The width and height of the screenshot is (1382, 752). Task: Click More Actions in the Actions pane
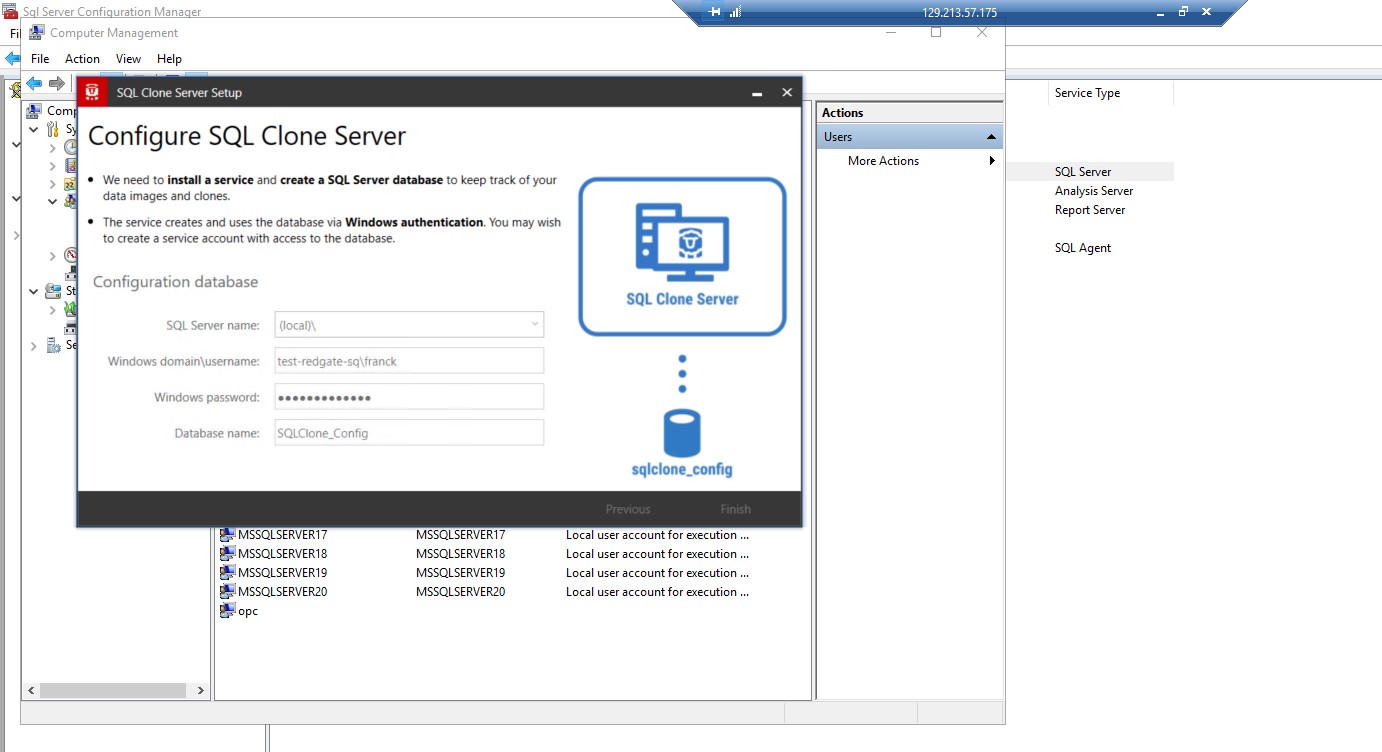[883, 161]
